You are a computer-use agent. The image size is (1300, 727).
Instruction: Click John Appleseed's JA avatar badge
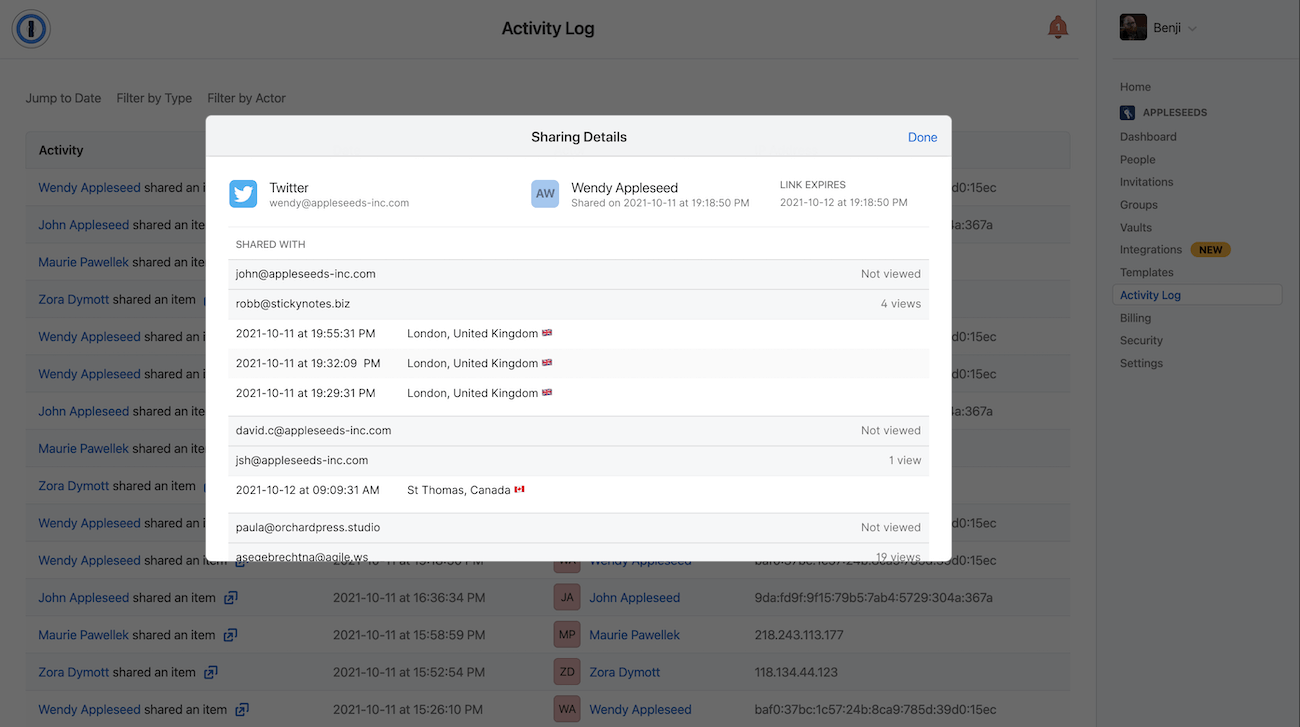pos(567,597)
